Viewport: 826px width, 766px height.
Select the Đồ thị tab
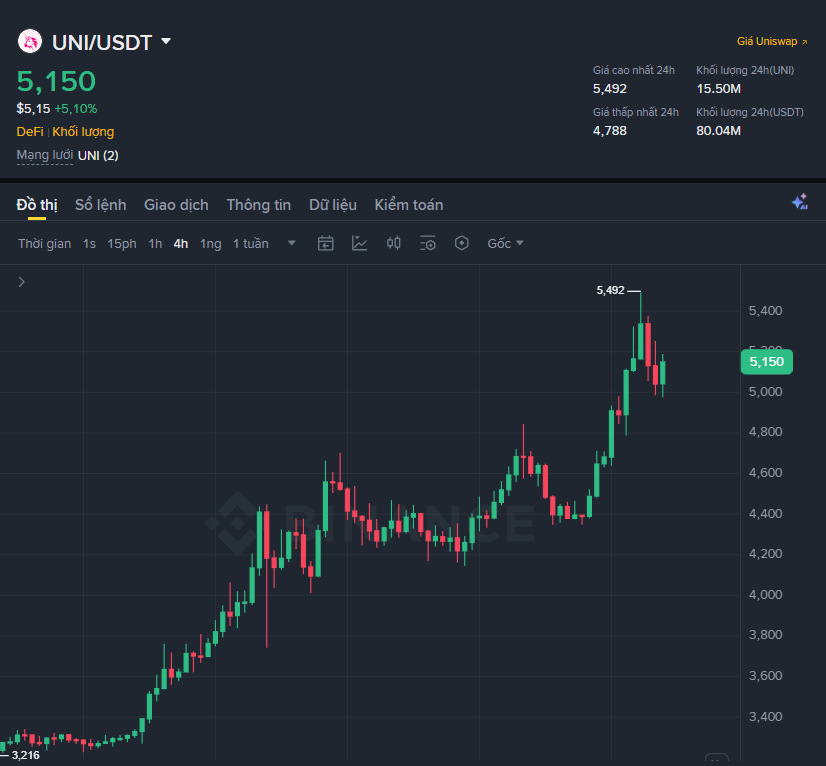(37, 205)
